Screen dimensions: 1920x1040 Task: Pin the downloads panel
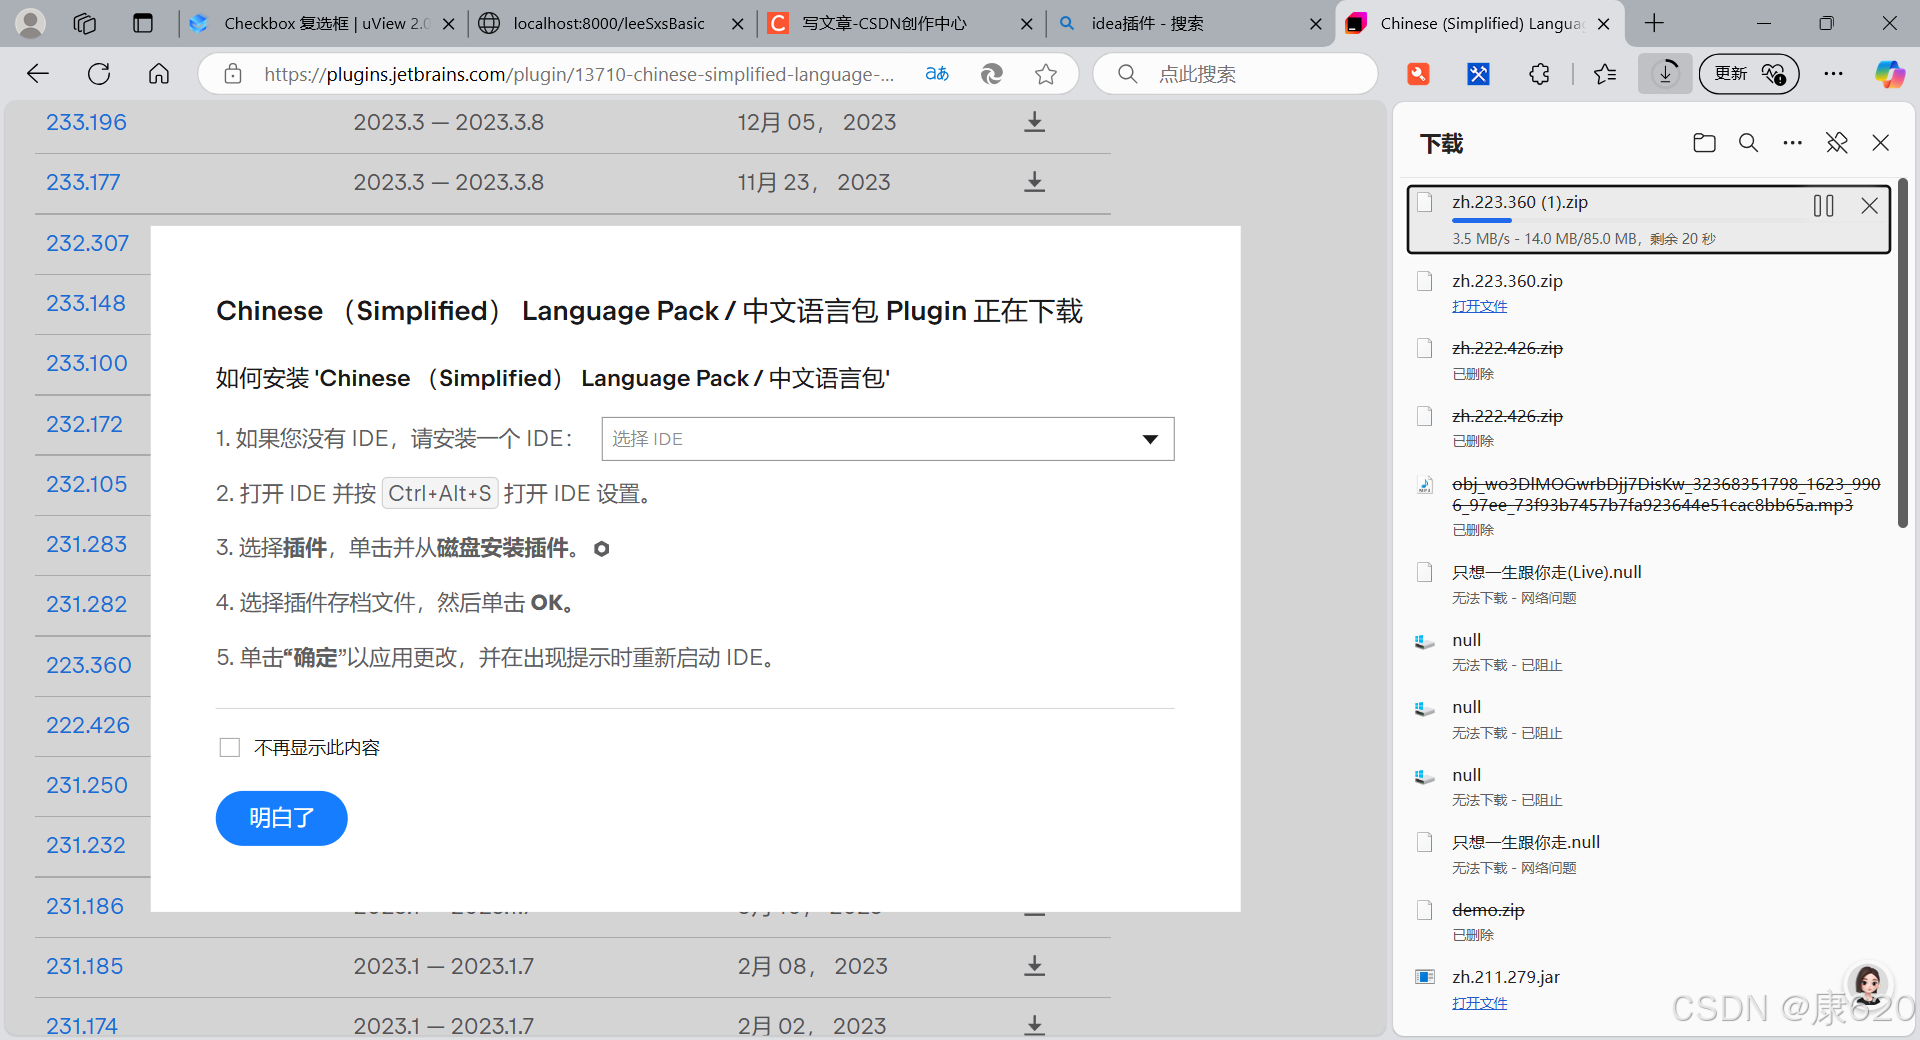(1836, 143)
